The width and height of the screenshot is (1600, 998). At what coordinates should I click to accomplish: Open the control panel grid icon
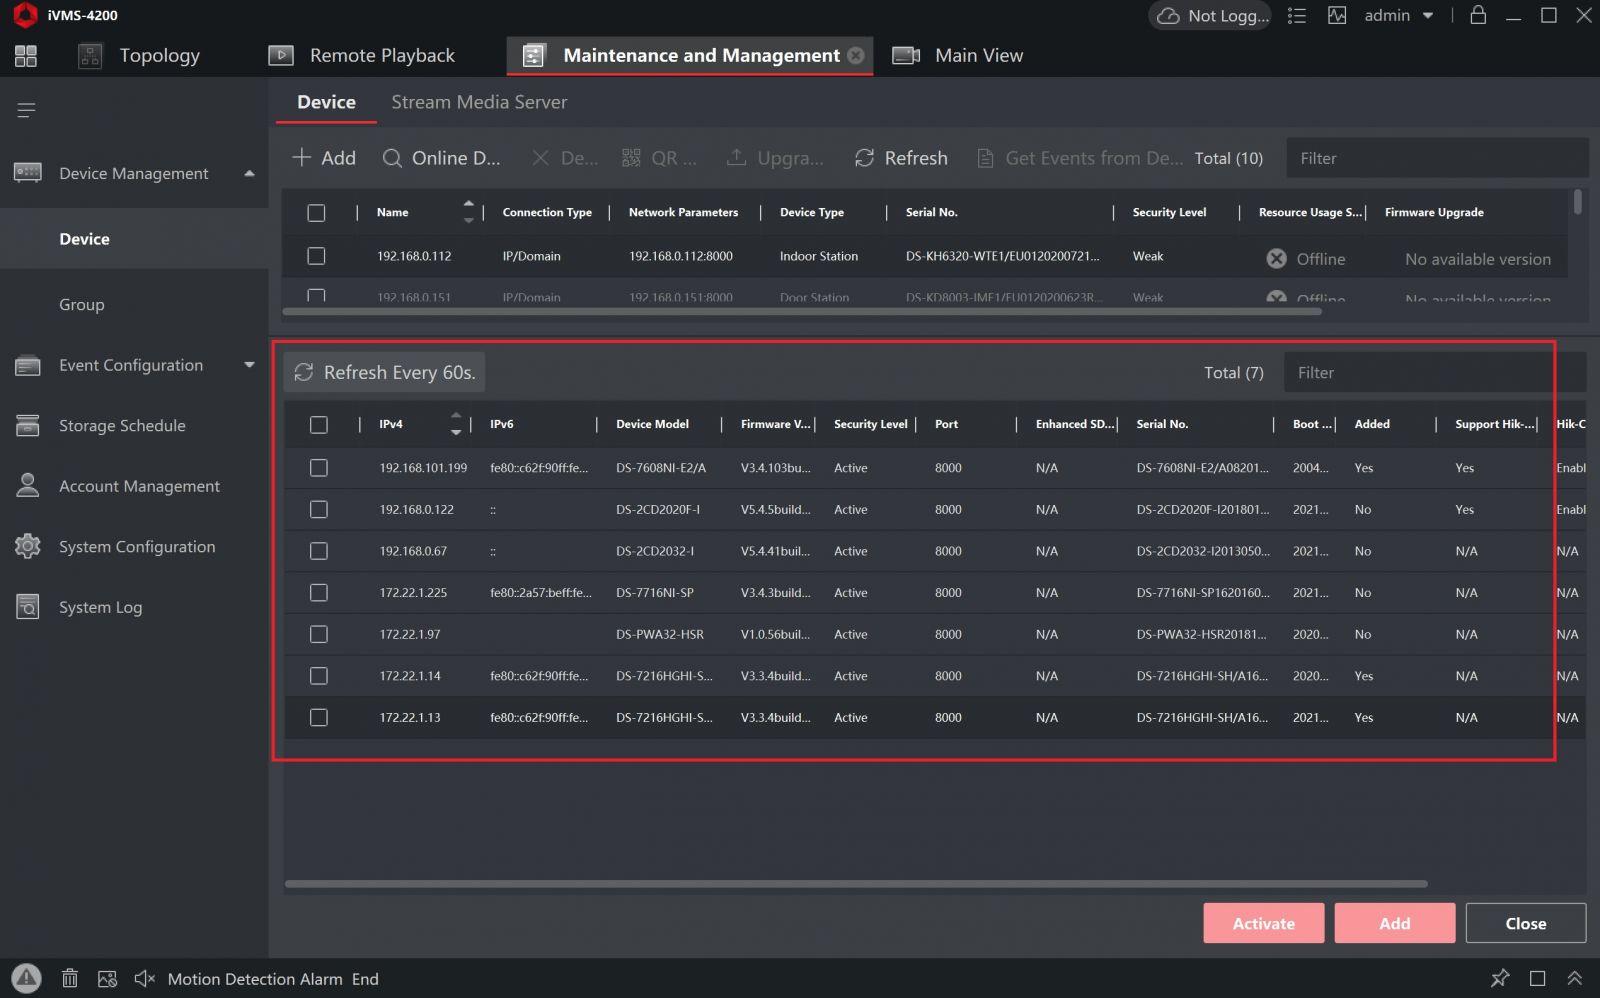click(26, 56)
